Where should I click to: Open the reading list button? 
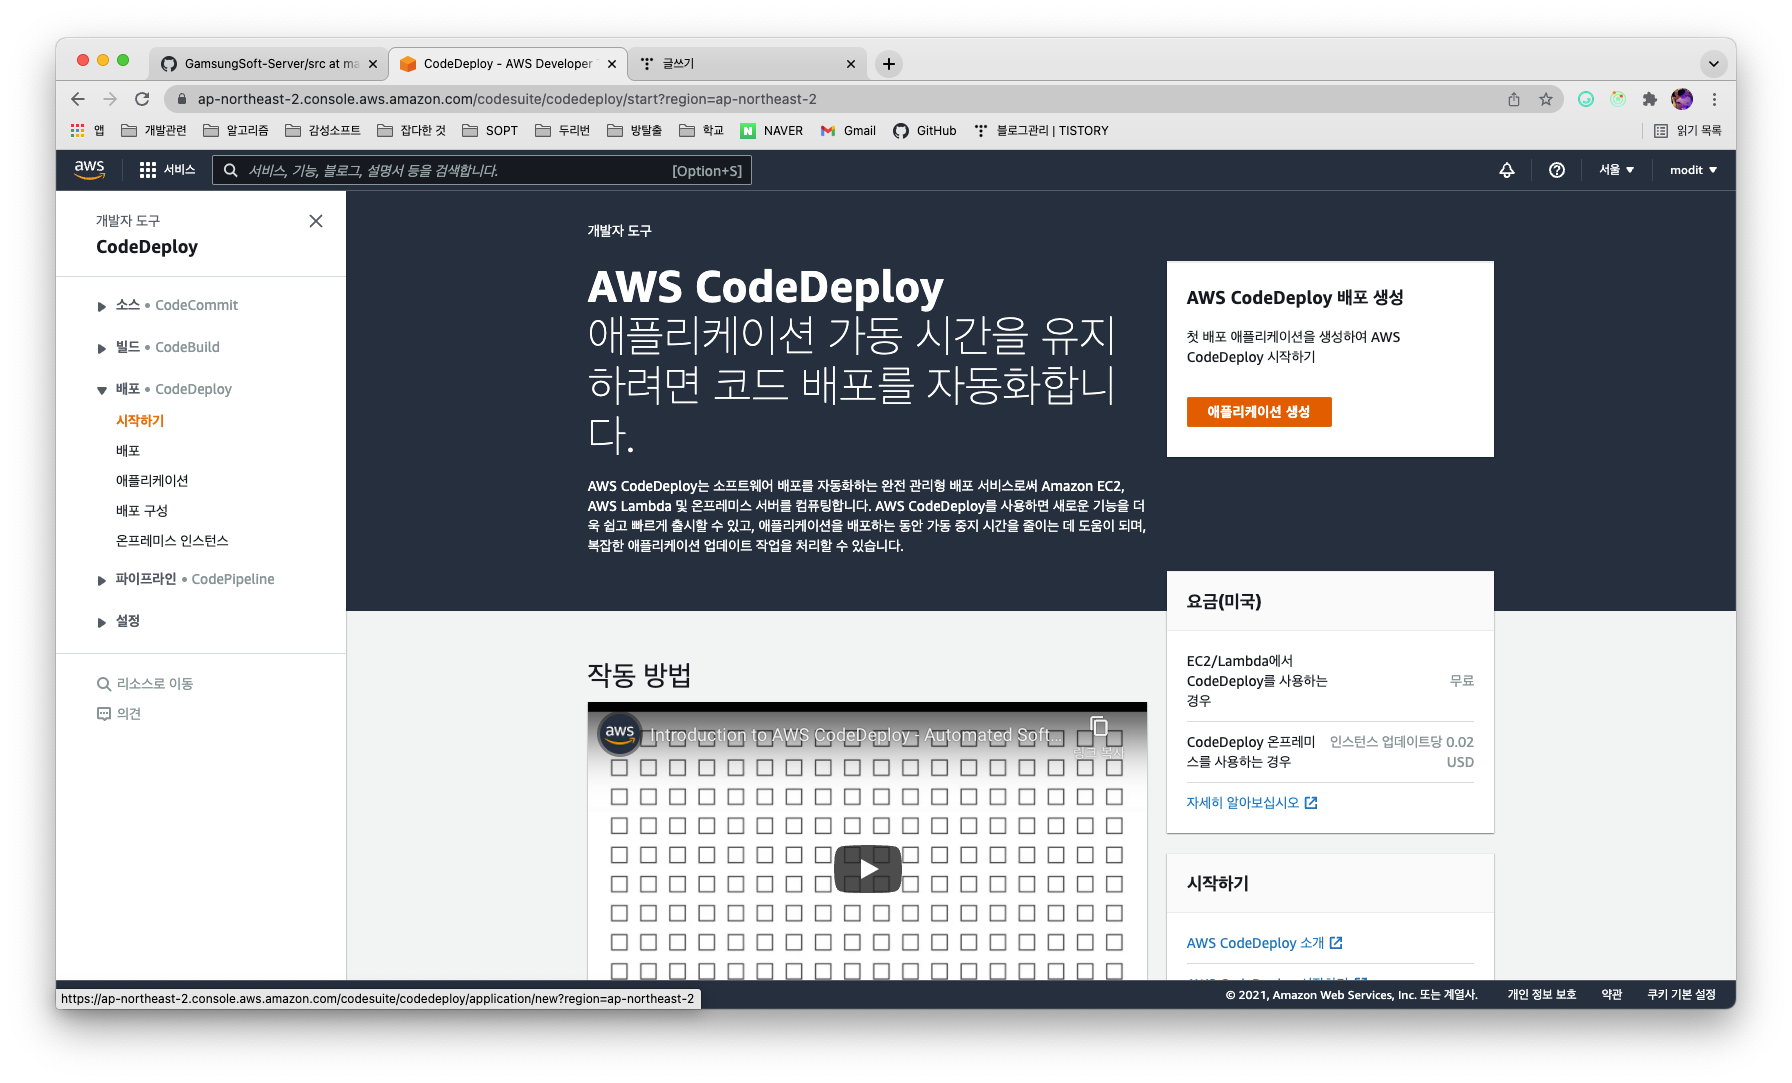[x=1687, y=131]
